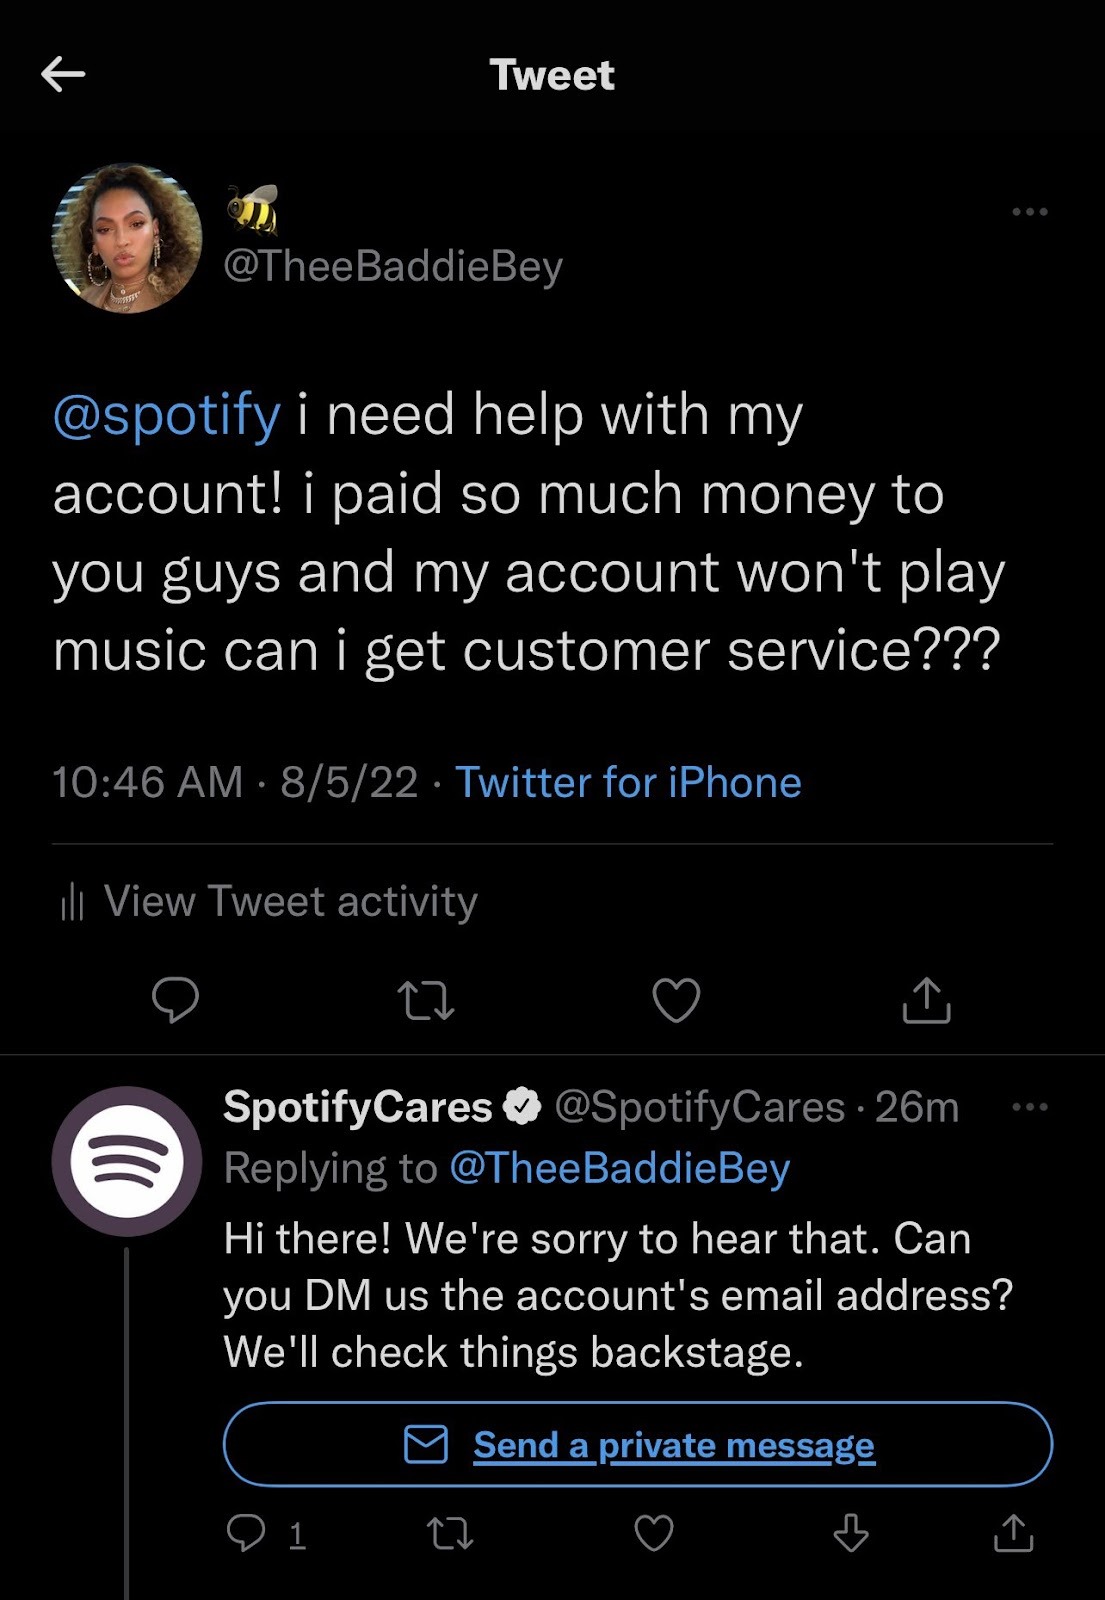Open the @spotify mention link
This screenshot has width=1105, height=1600.
pyautogui.click(x=166, y=415)
